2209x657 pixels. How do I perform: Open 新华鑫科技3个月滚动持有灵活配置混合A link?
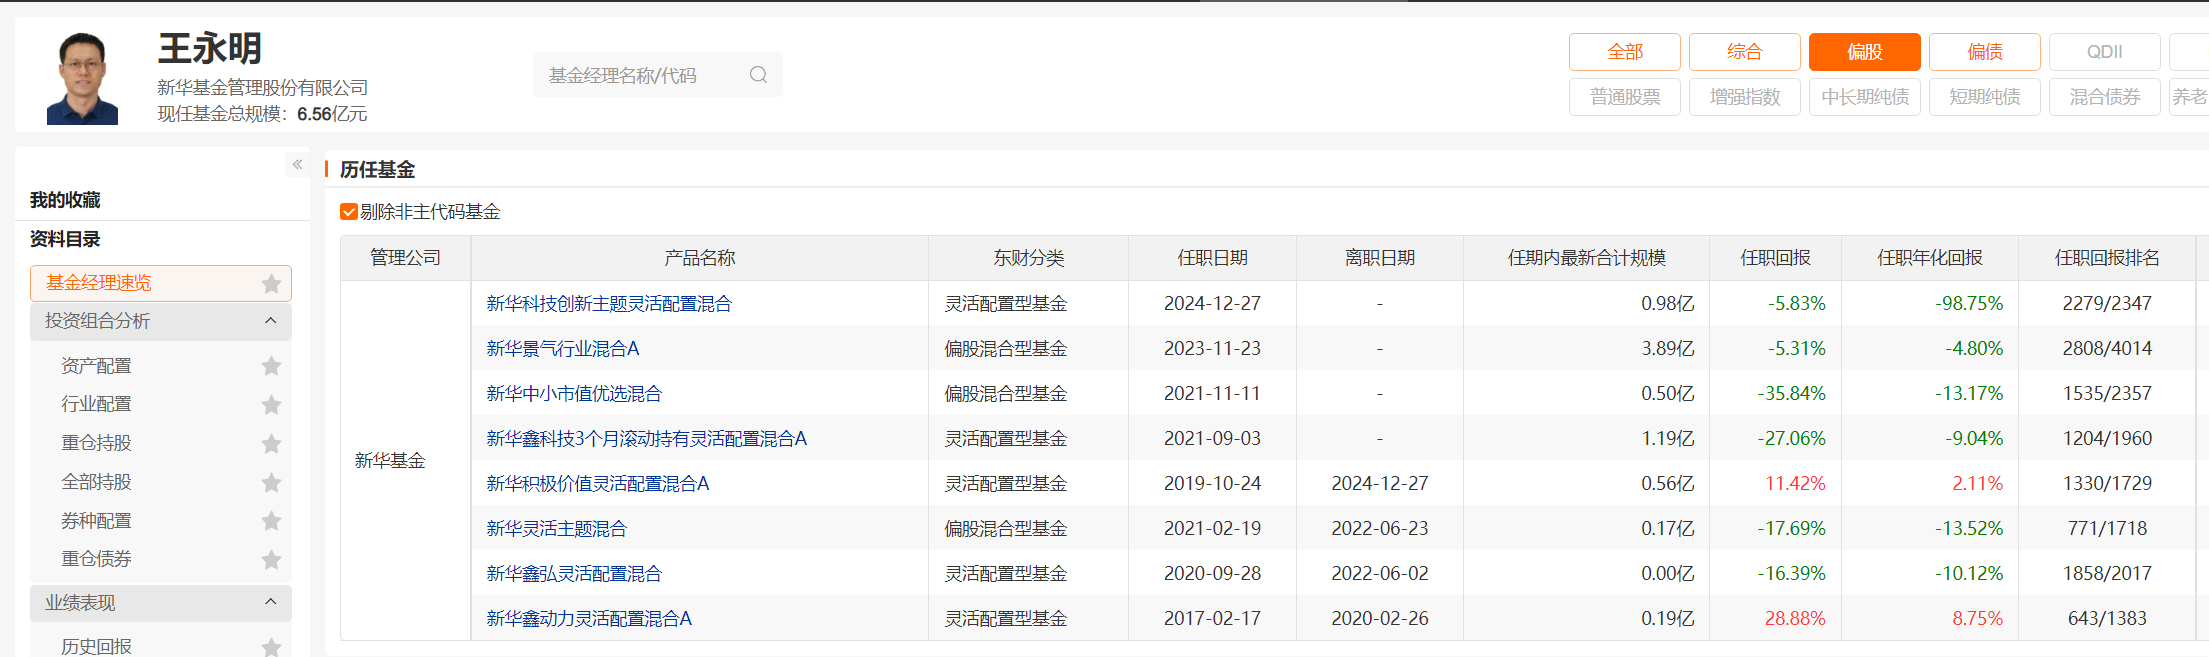click(646, 438)
